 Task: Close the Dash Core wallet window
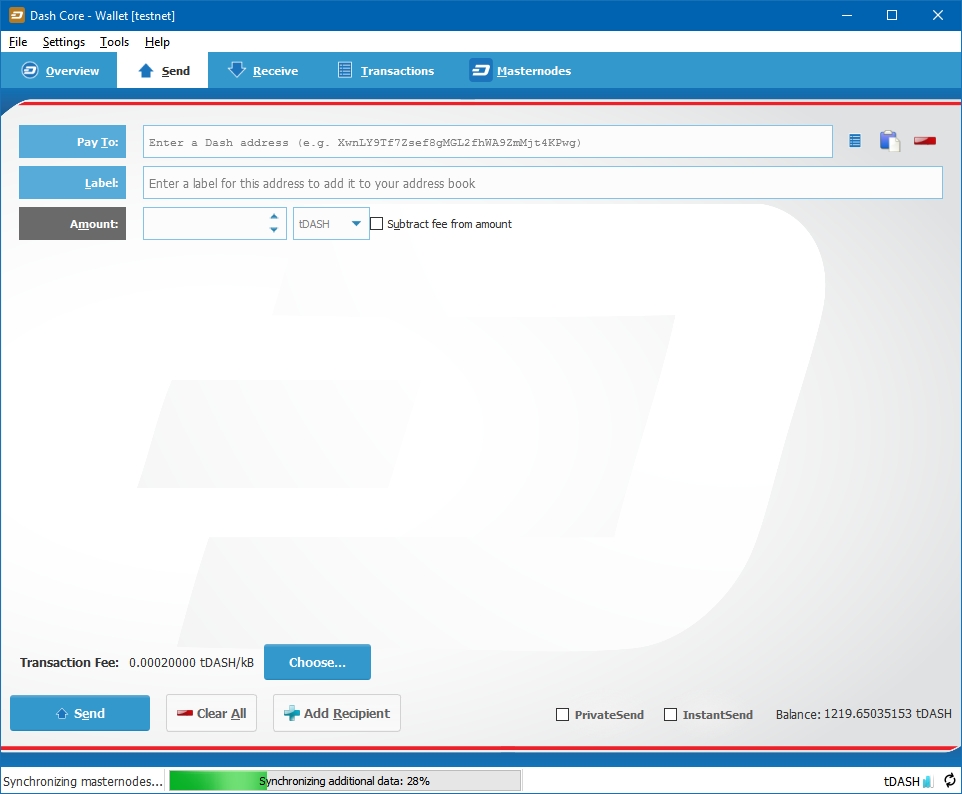coord(938,15)
